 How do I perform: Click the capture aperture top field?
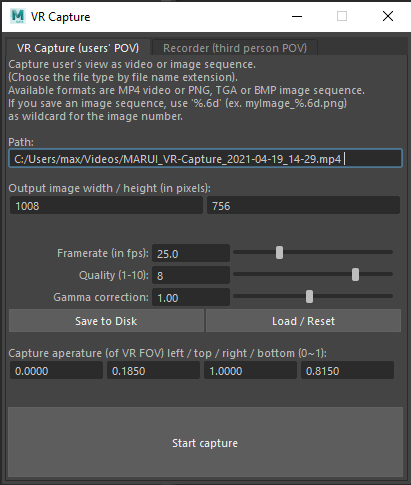[153, 370]
